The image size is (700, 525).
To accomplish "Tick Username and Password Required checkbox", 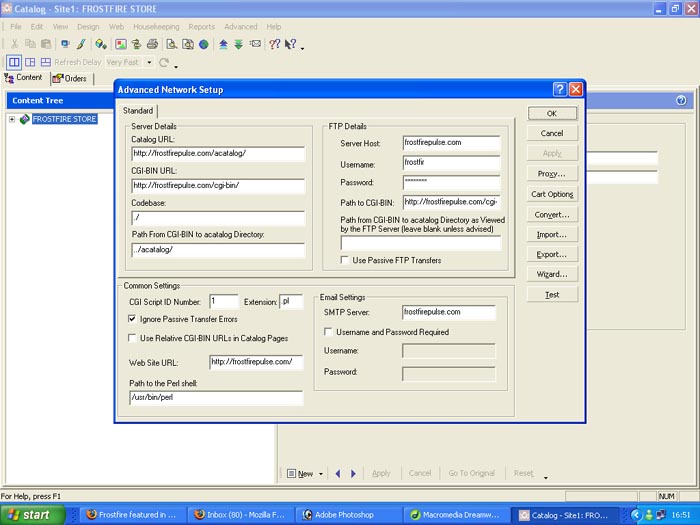I will (328, 332).
